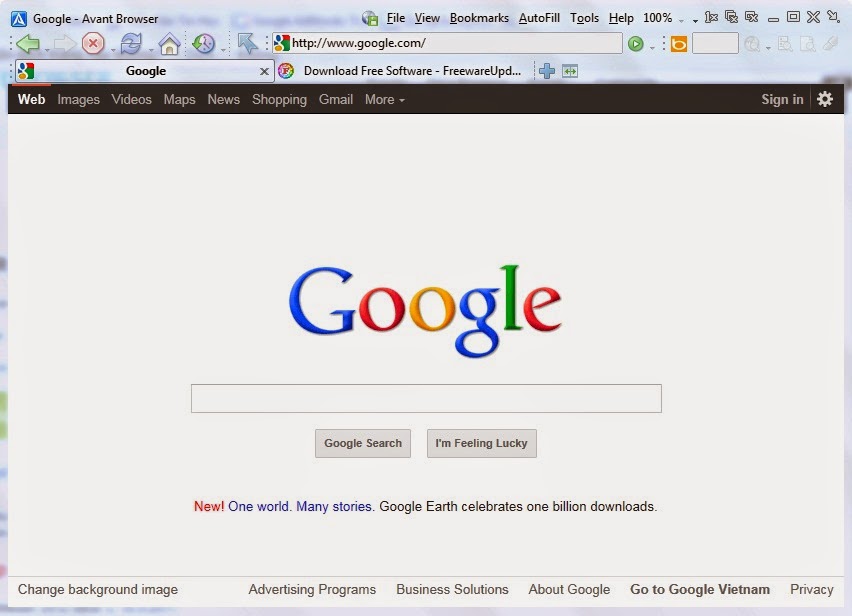Click the close other tabs icon

[752, 17]
